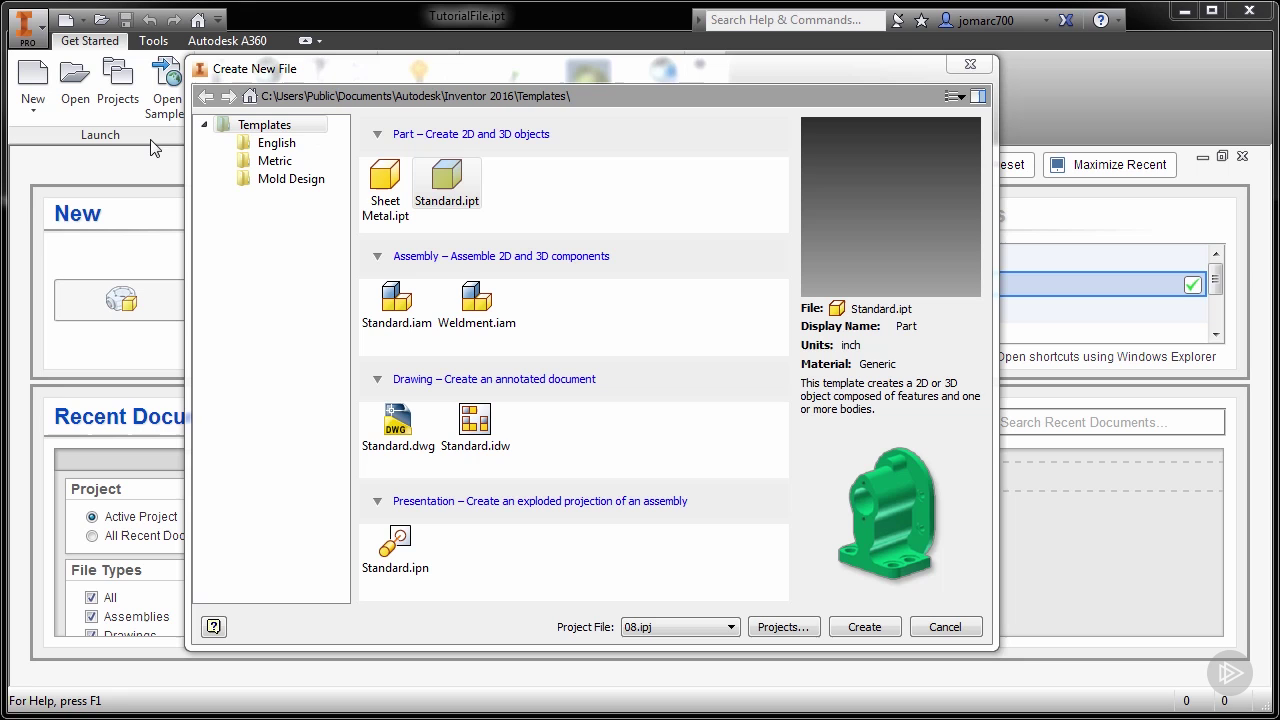Select the Standard.iam assembly template

397,305
